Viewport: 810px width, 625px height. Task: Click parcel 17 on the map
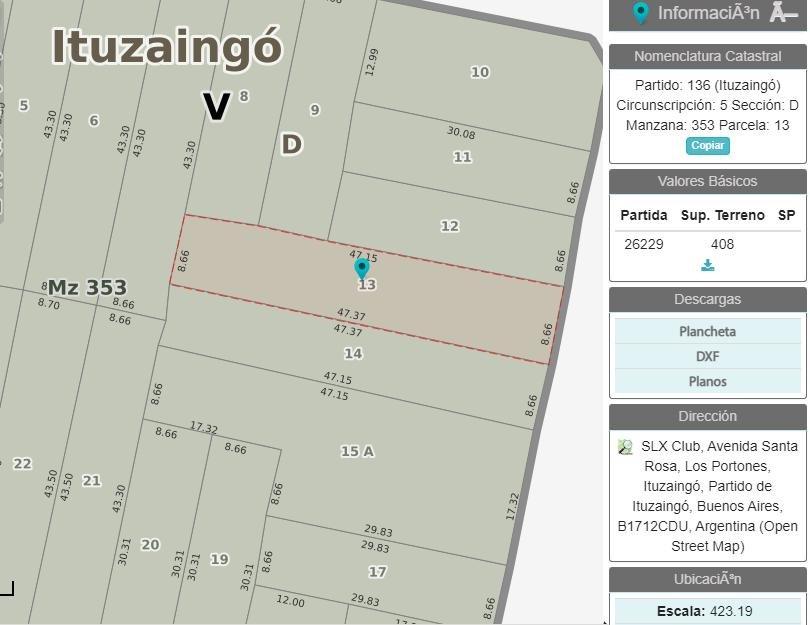(x=377, y=572)
